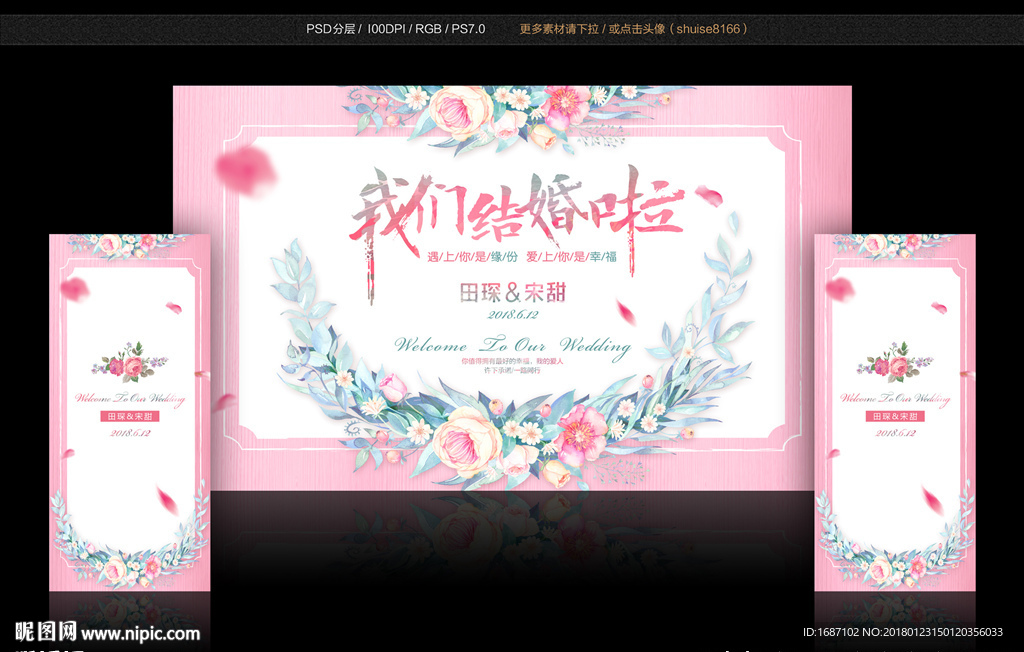
Task: Open the shuise8166 avatar link
Action: (707, 29)
